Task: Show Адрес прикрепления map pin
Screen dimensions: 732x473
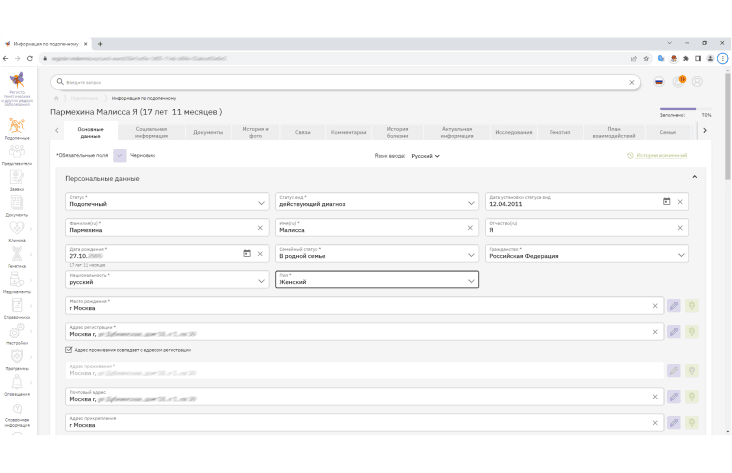Action: [692, 423]
